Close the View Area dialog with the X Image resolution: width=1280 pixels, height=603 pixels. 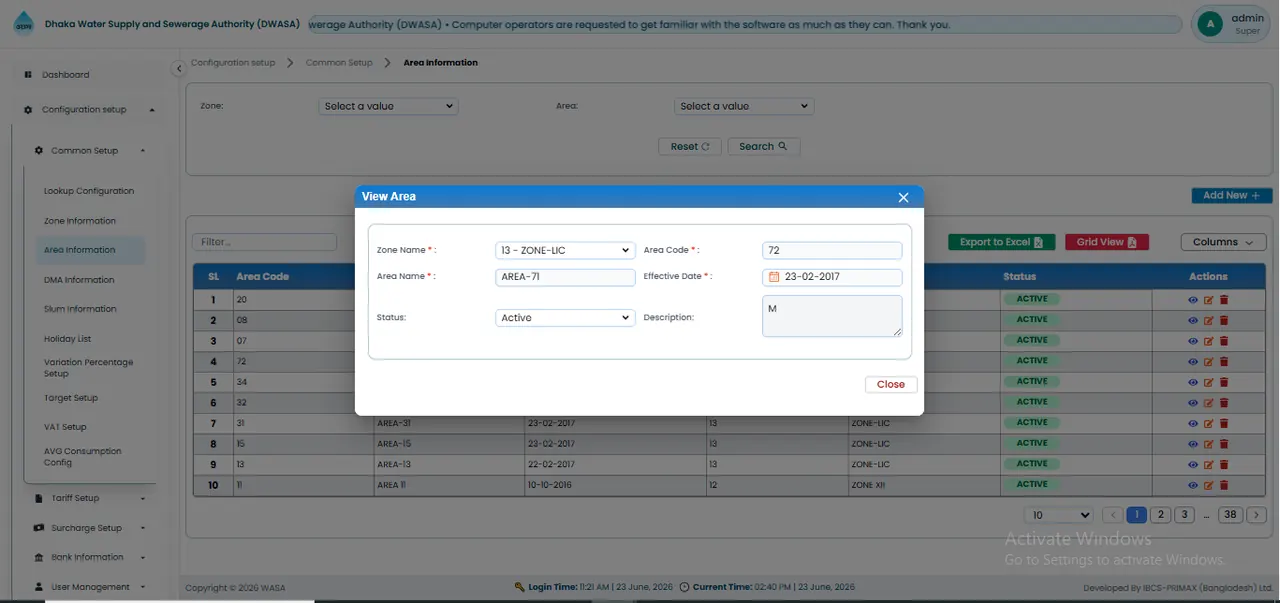coord(903,198)
